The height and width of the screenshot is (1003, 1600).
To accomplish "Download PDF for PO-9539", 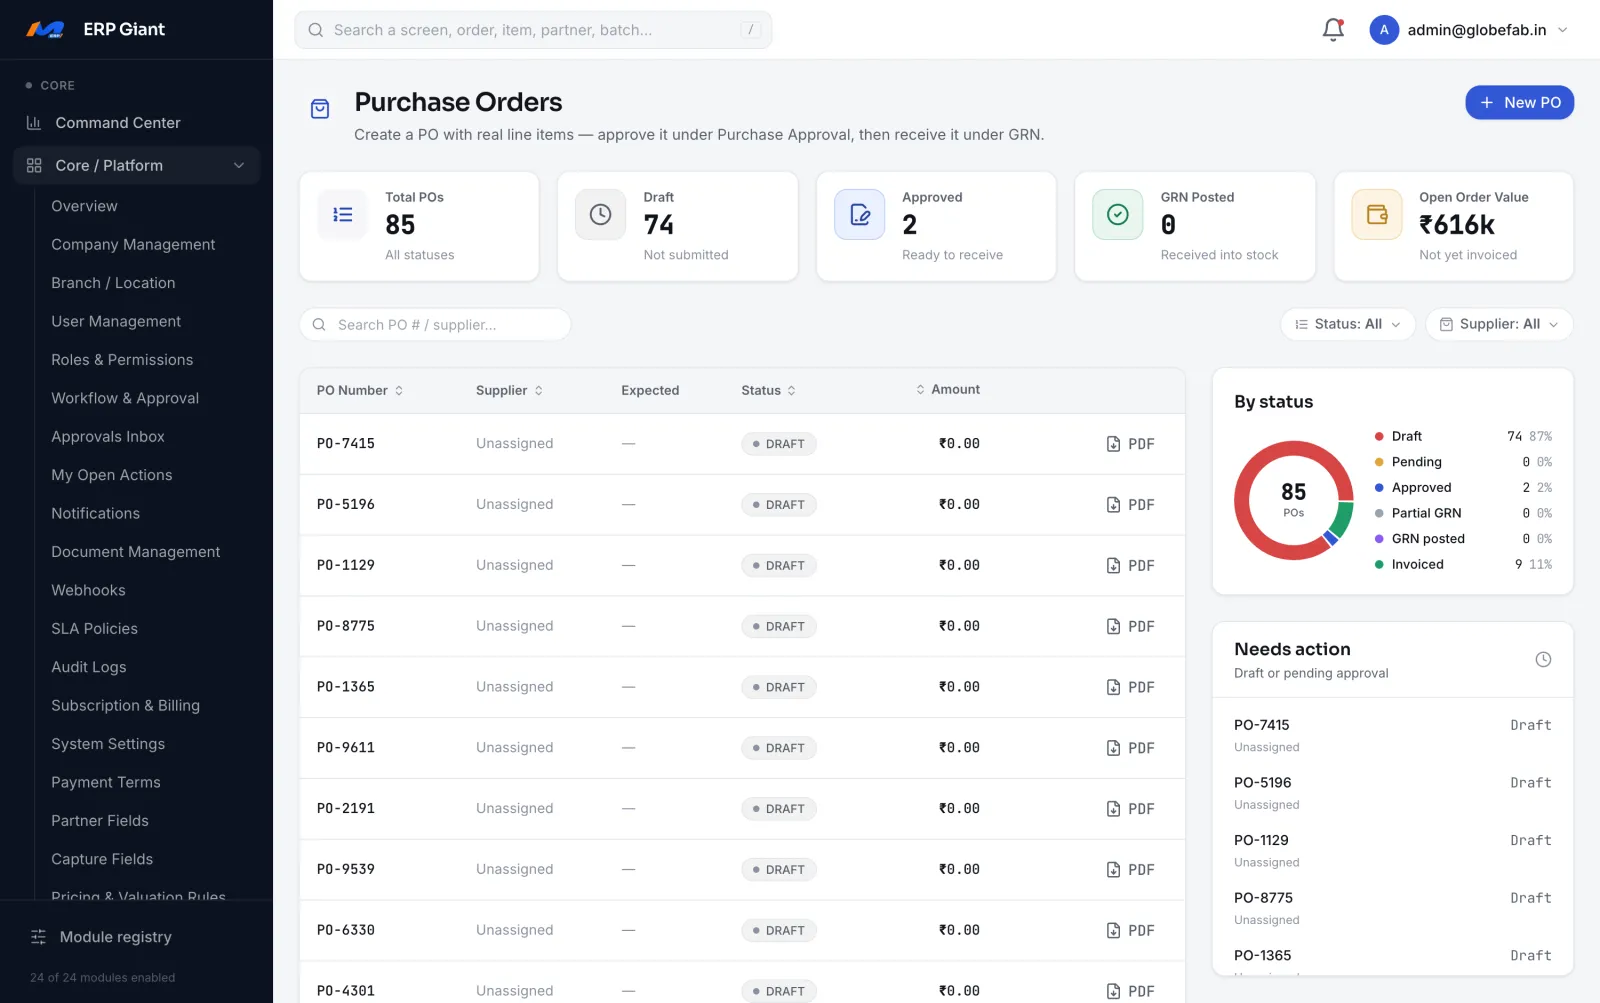I will point(1130,870).
